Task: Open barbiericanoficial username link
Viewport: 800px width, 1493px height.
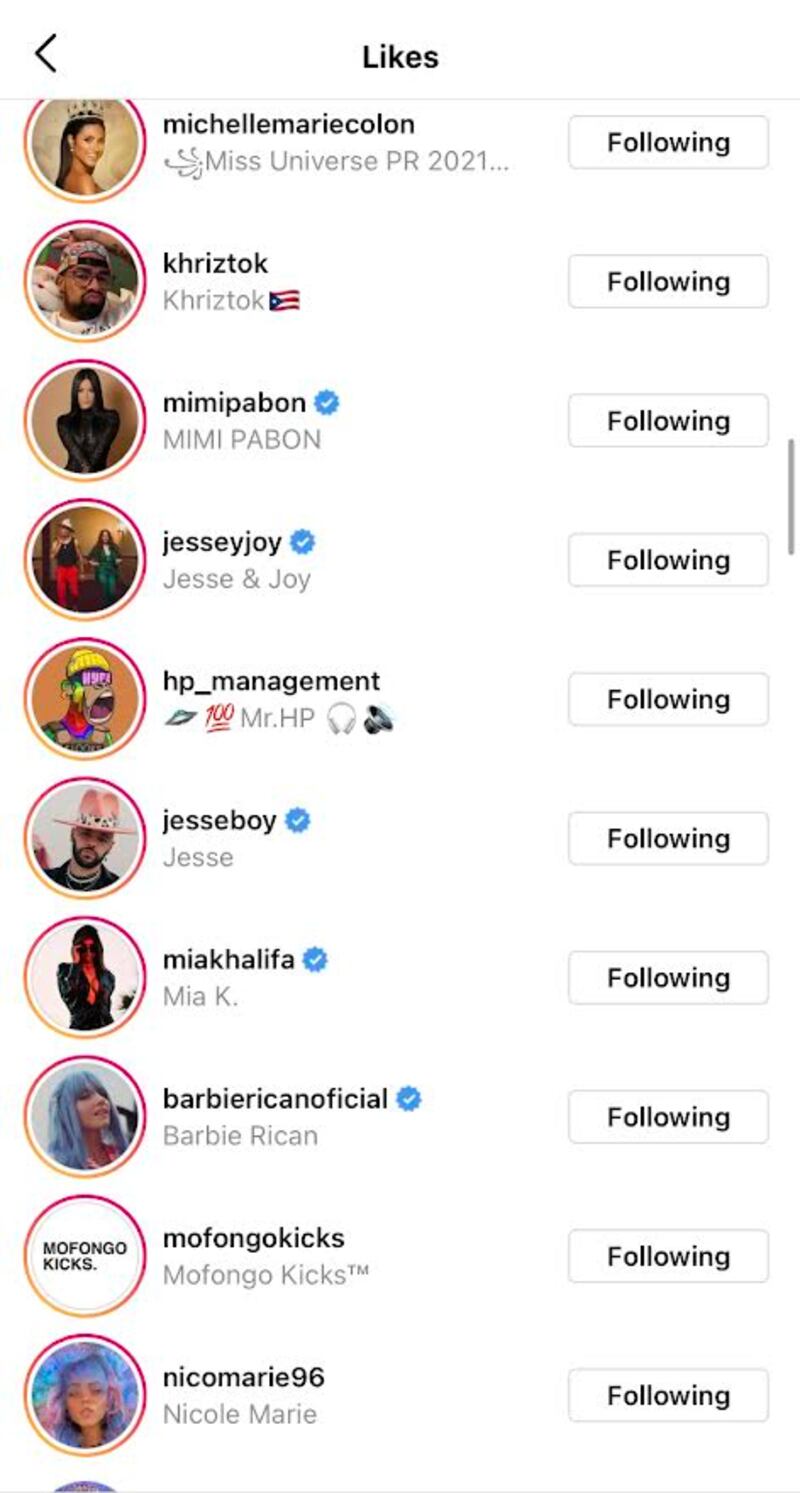Action: click(x=275, y=1099)
